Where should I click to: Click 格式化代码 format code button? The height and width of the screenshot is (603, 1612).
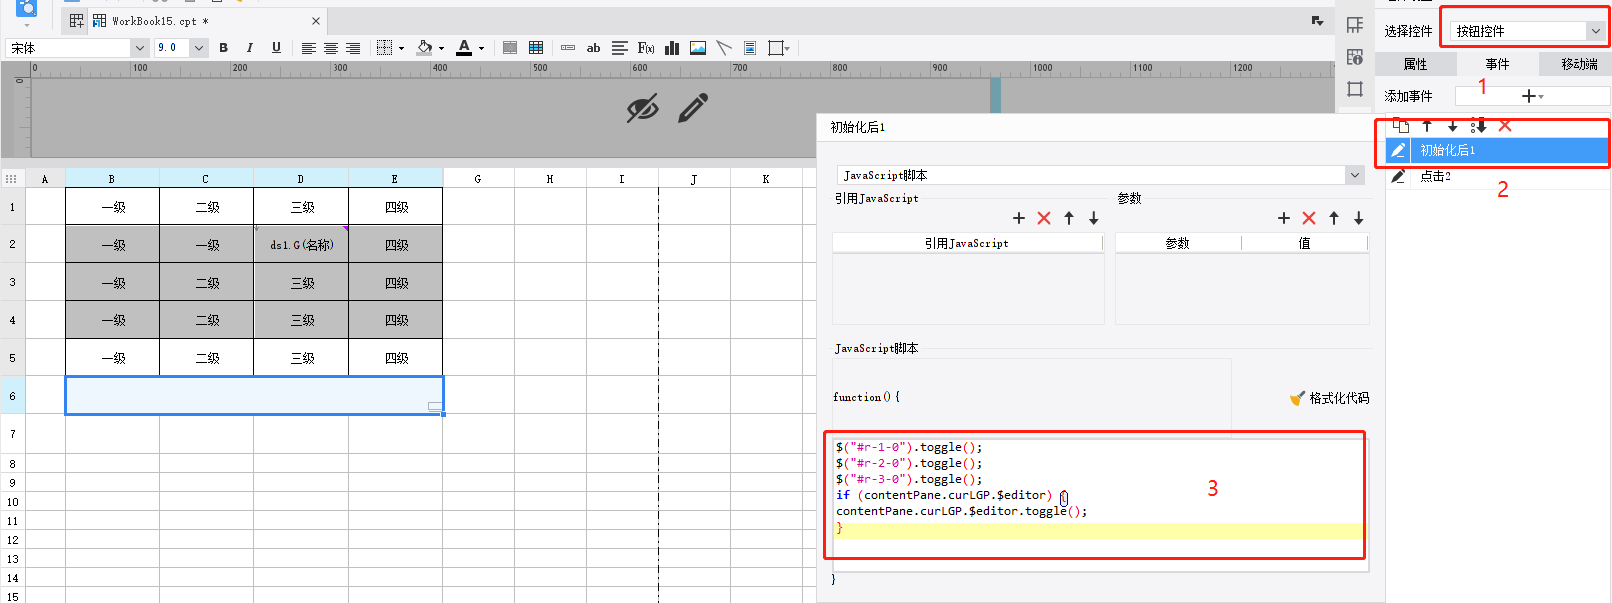(x=1329, y=398)
